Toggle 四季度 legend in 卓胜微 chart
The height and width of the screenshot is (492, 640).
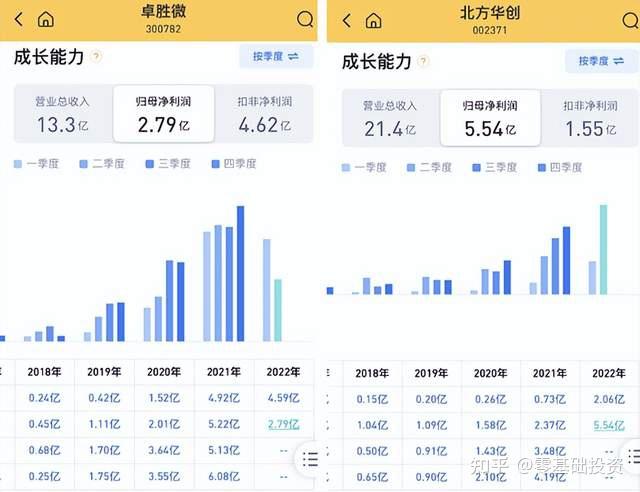pyautogui.click(x=234, y=164)
